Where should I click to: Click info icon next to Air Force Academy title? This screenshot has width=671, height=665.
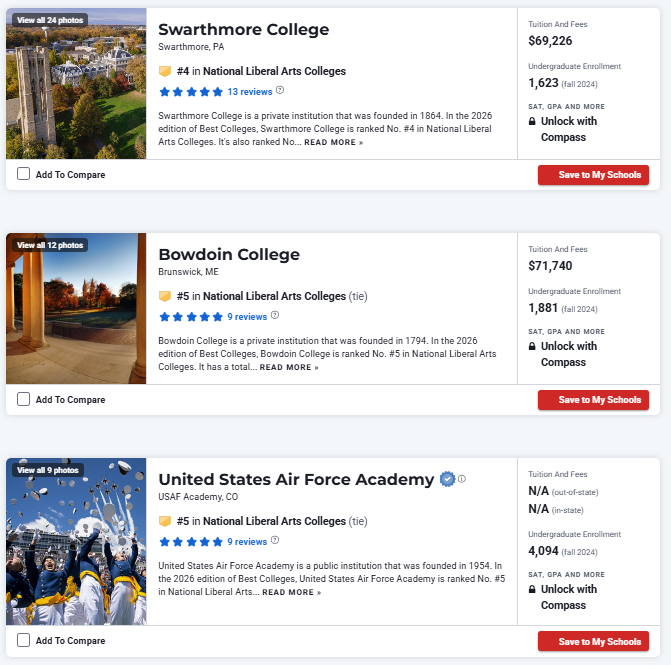[x=462, y=479]
